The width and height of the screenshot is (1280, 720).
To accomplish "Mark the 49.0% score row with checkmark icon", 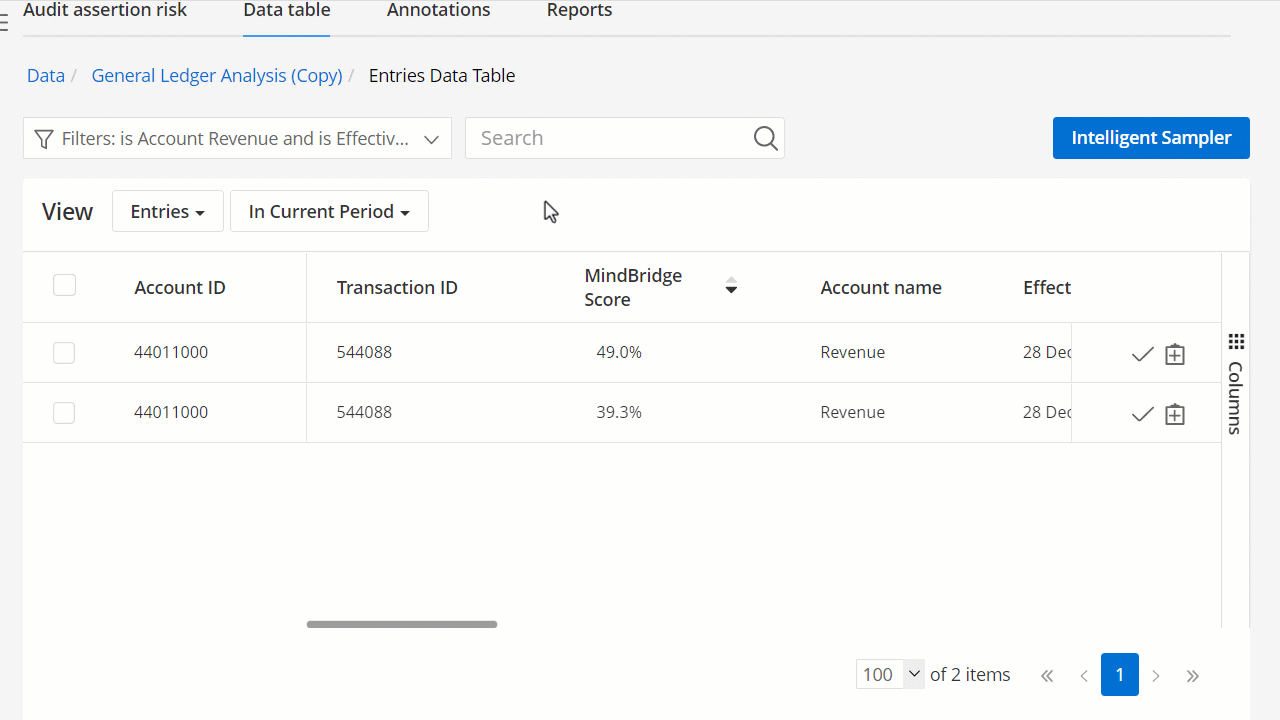I will coord(1143,354).
